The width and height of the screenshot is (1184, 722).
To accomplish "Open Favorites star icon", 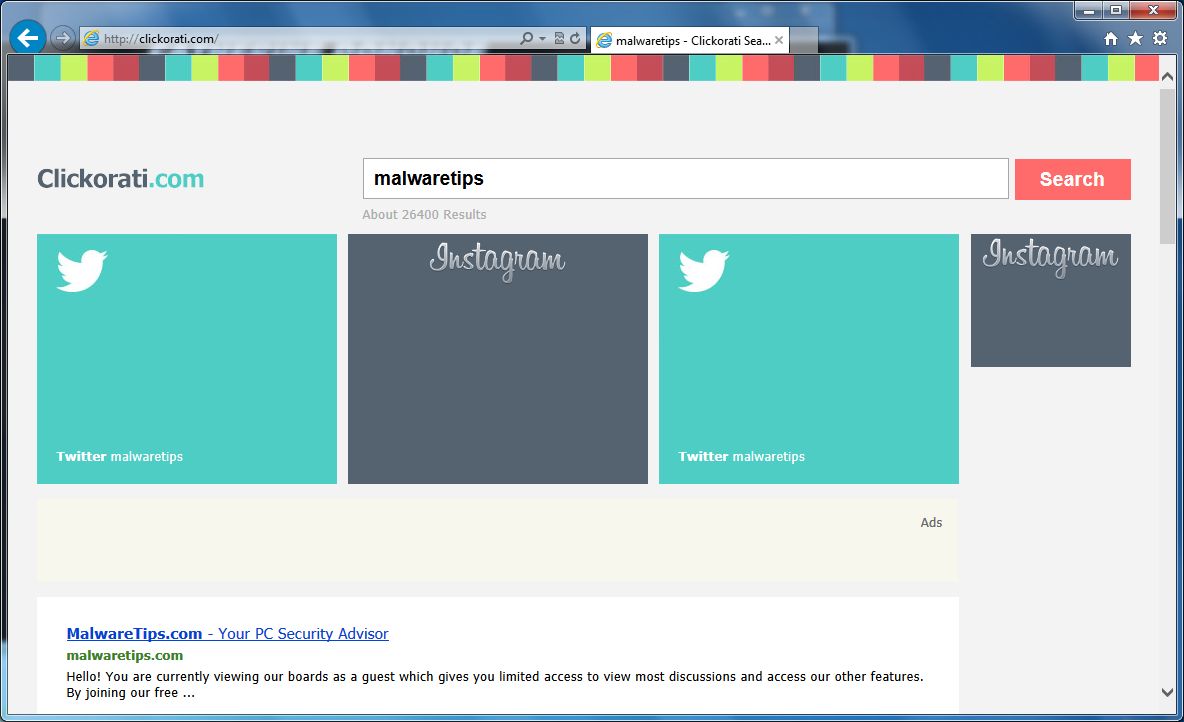I will pos(1135,39).
